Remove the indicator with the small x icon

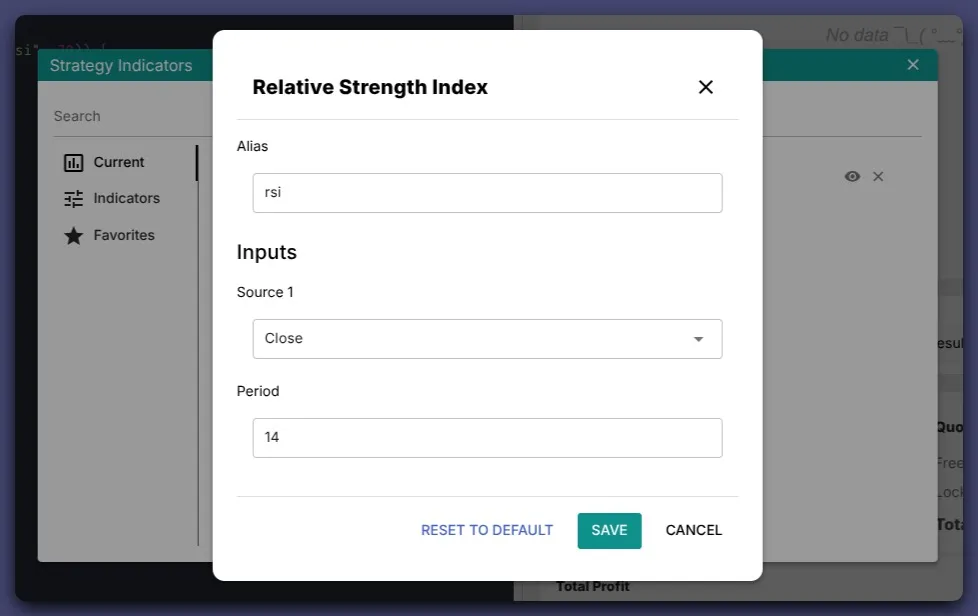pyautogui.click(x=878, y=176)
